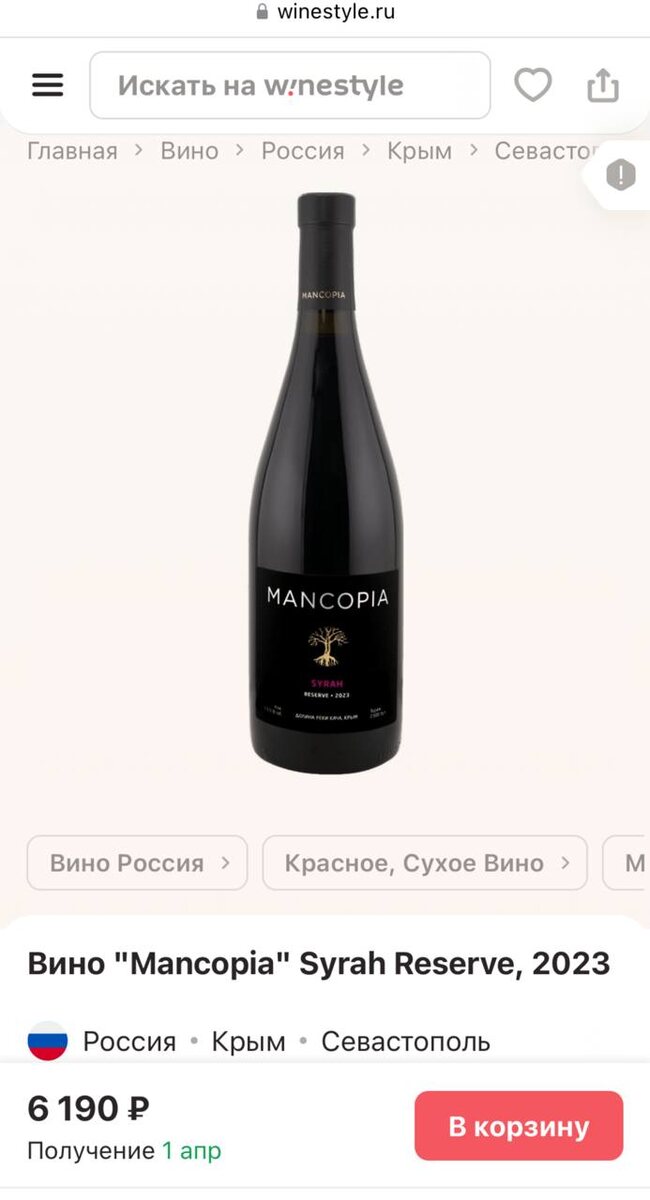Tap the Крым region link under the title
The image size is (650, 1200).
point(248,1041)
